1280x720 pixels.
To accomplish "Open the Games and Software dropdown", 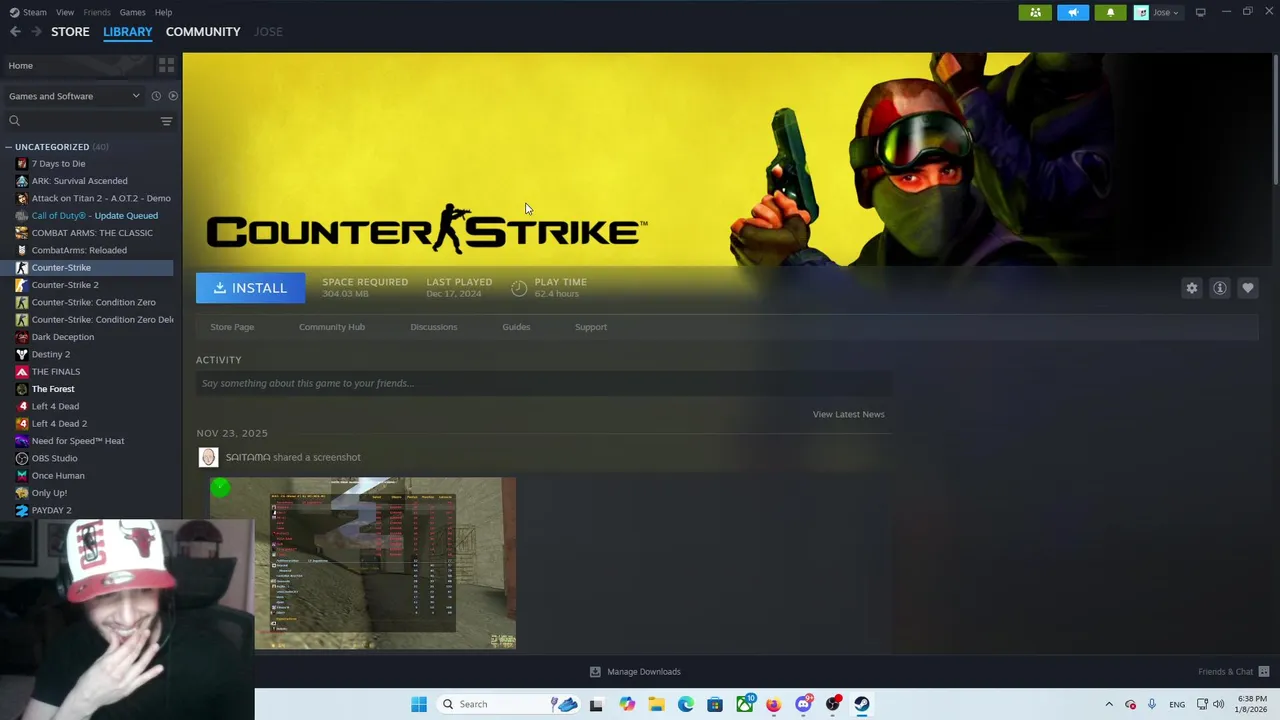I will [x=74, y=96].
